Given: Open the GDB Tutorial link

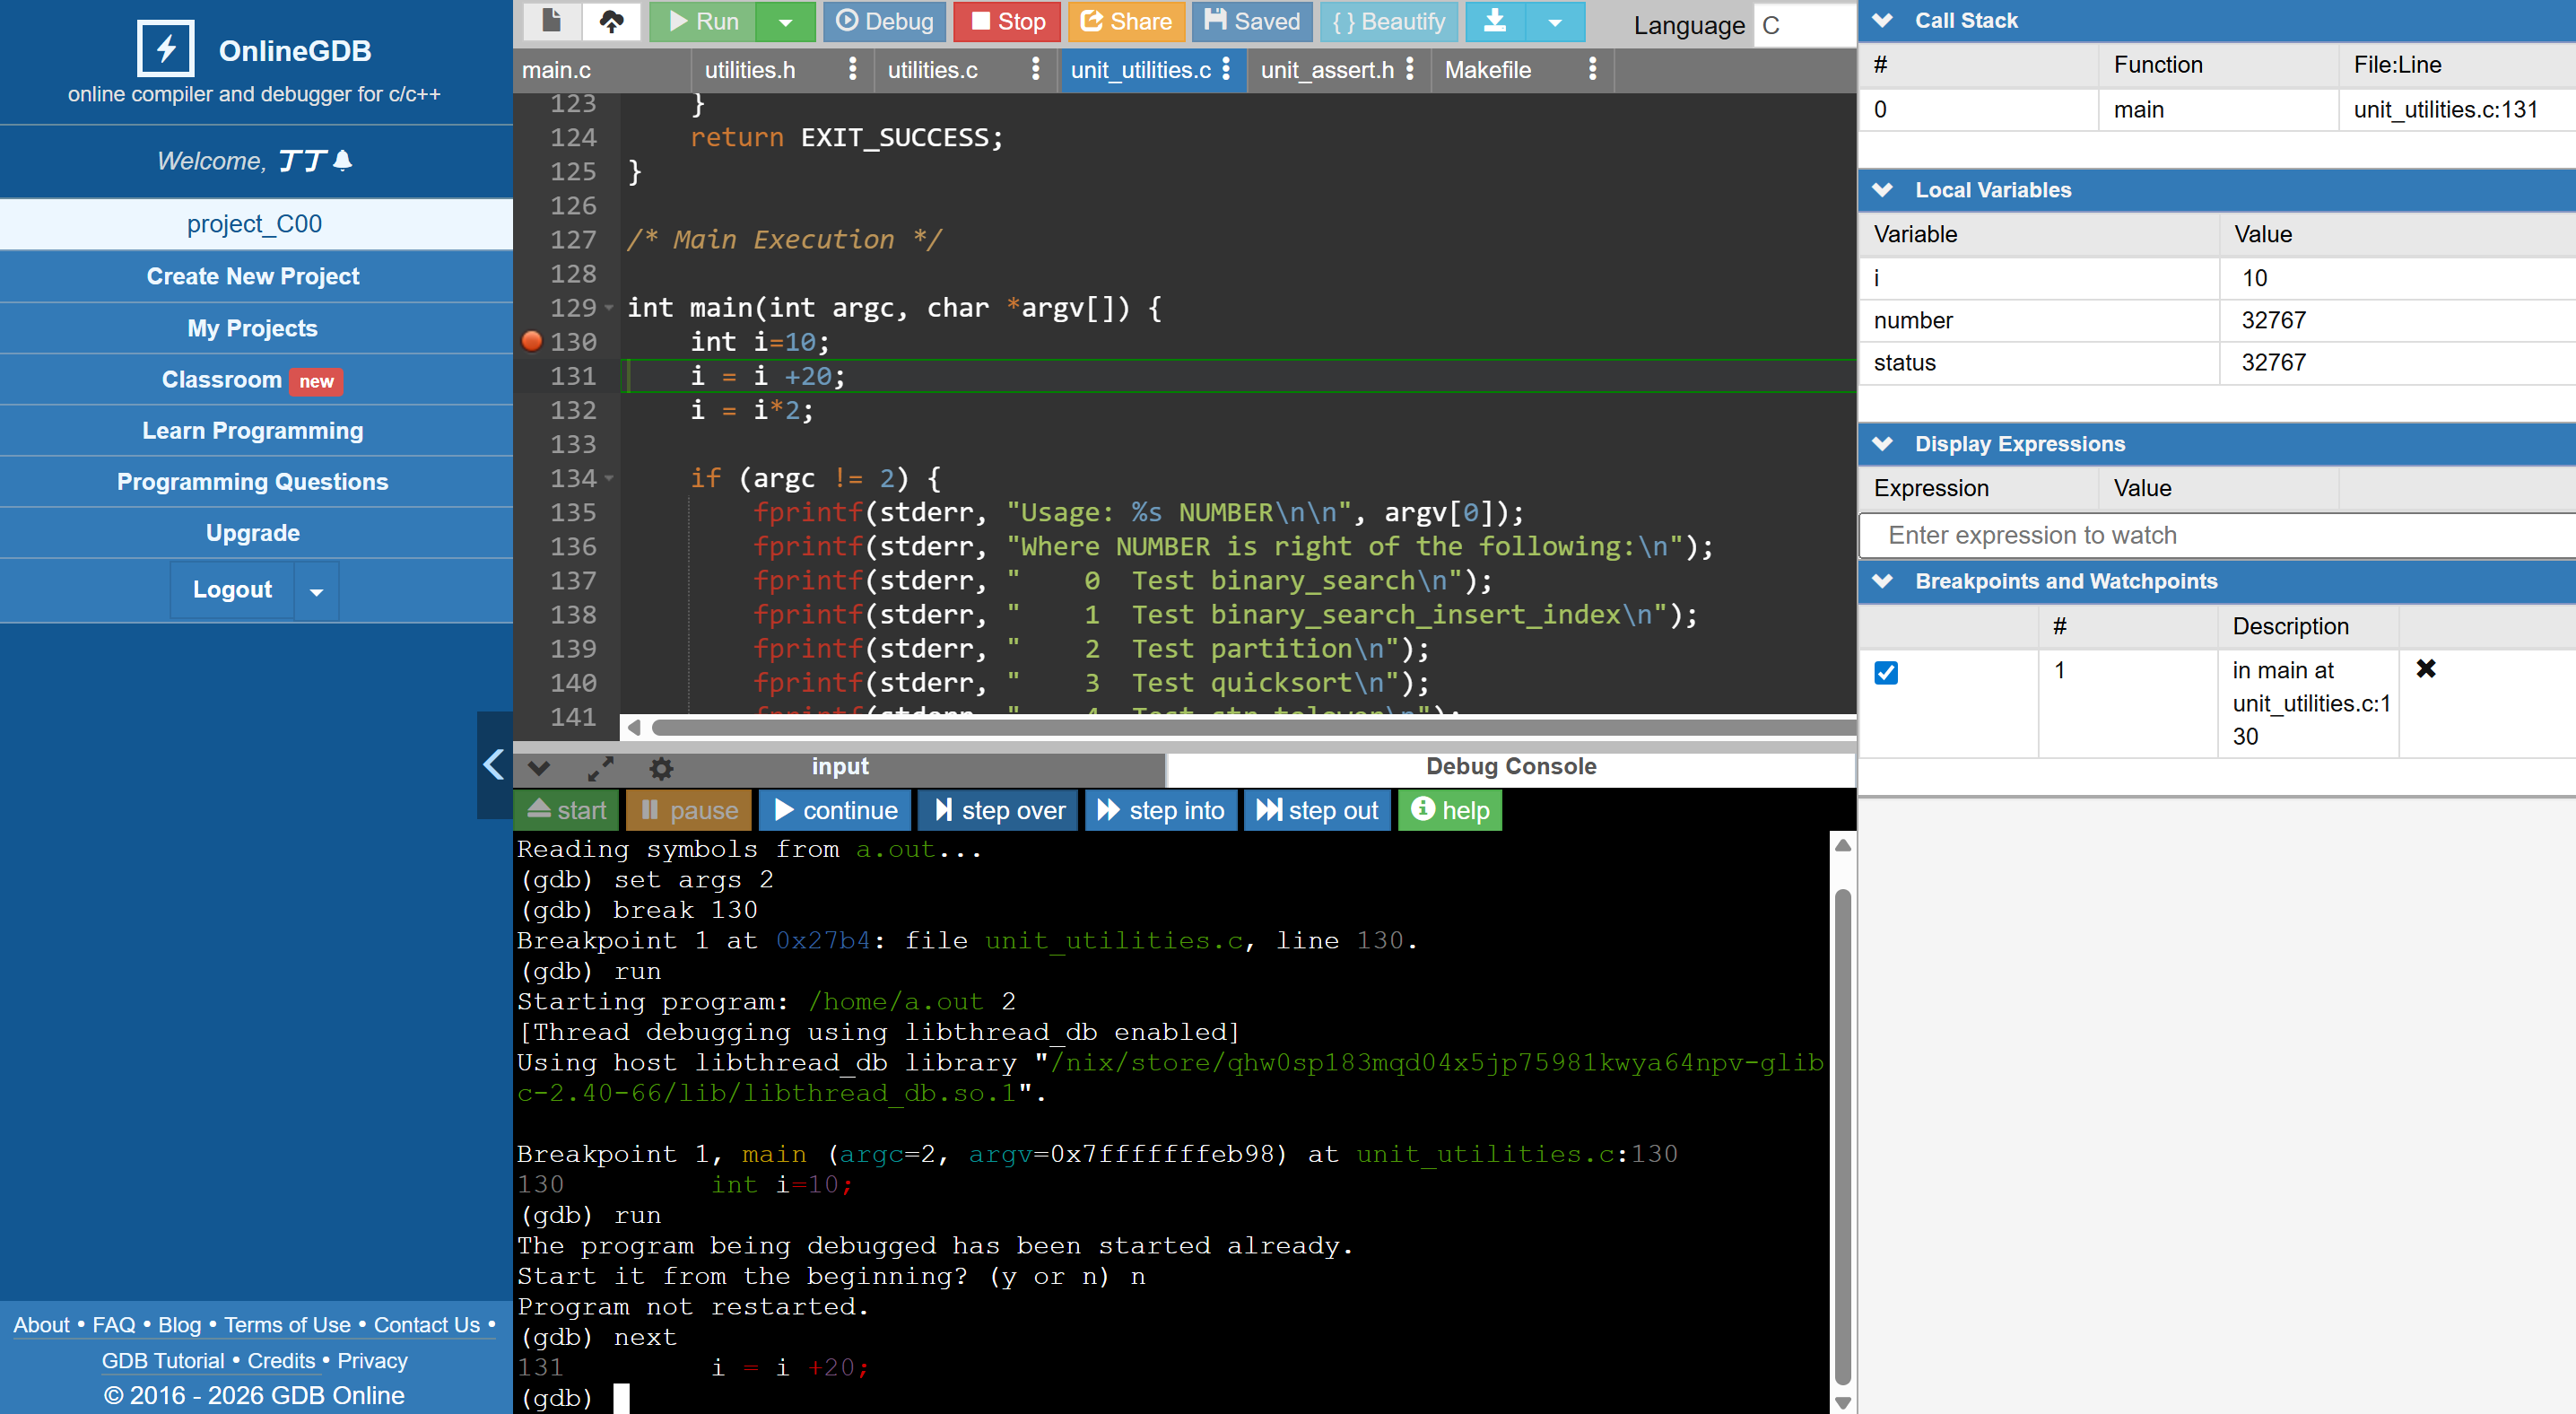Looking at the screenshot, I should (x=162, y=1360).
